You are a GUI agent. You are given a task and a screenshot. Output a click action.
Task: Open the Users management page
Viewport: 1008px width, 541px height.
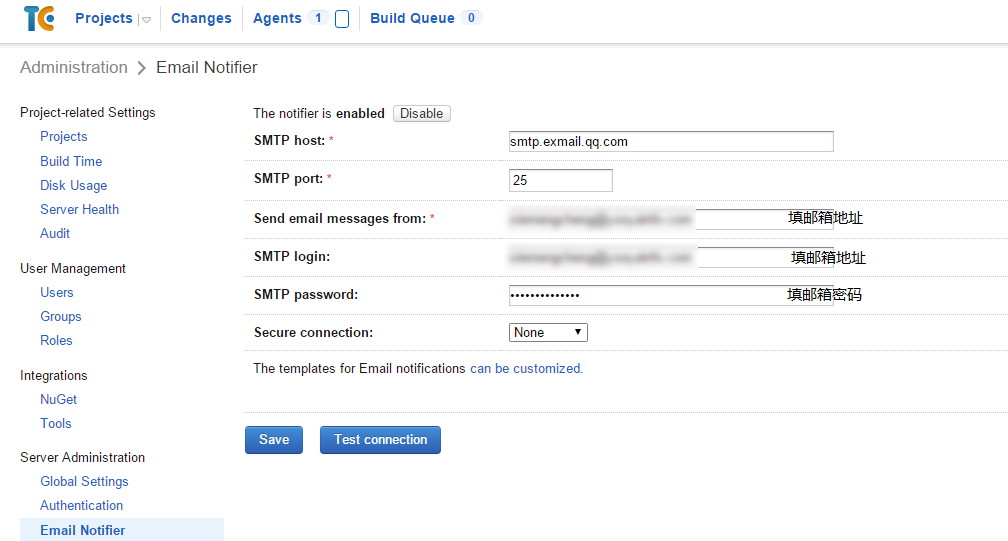(x=57, y=292)
